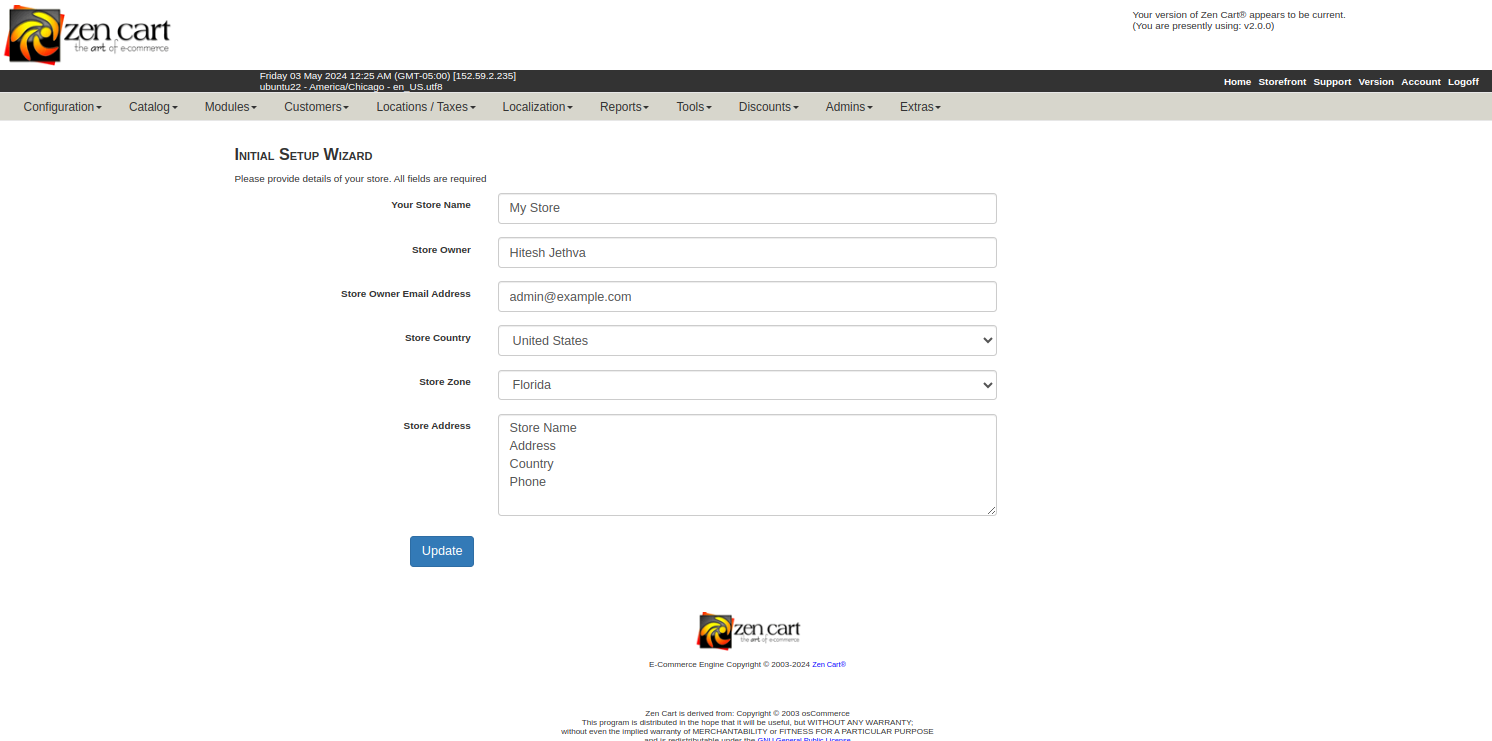Image resolution: width=1492 pixels, height=741 pixels.
Task: Click the Zen Cart logo in header
Action: click(88, 35)
